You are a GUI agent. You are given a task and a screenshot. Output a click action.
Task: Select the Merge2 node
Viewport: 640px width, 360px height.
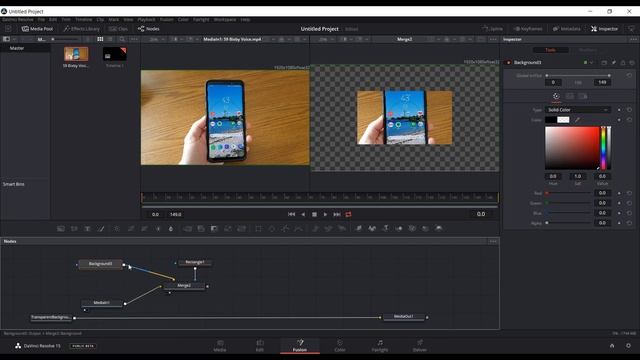click(x=184, y=286)
